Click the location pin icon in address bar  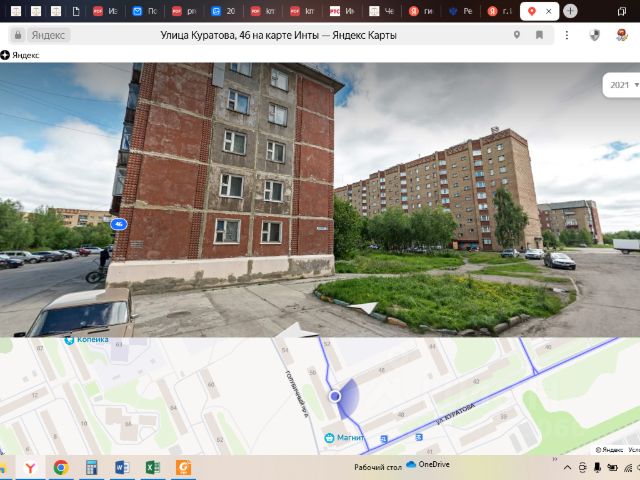click(517, 35)
